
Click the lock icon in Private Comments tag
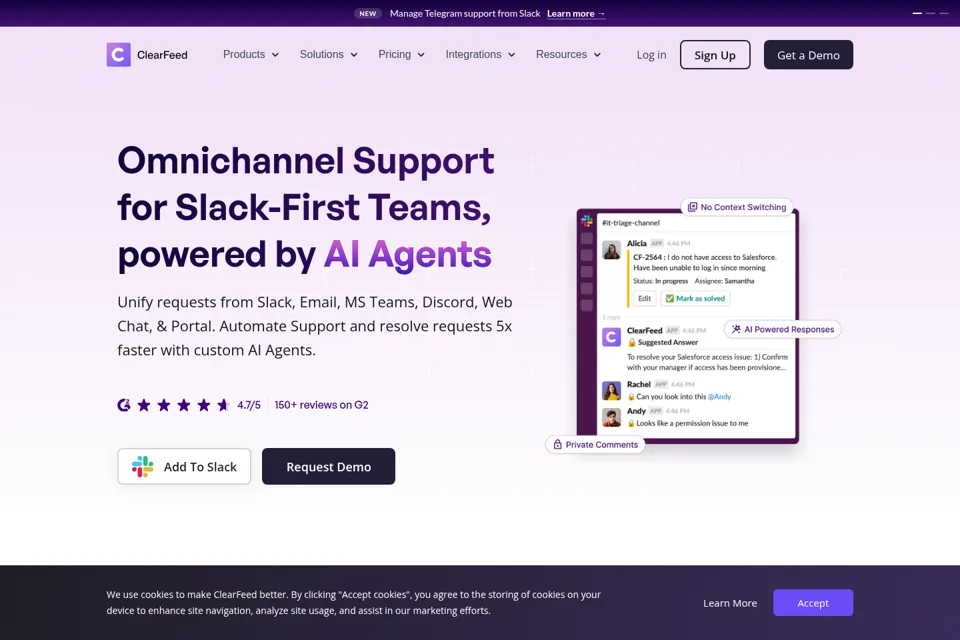tap(558, 445)
